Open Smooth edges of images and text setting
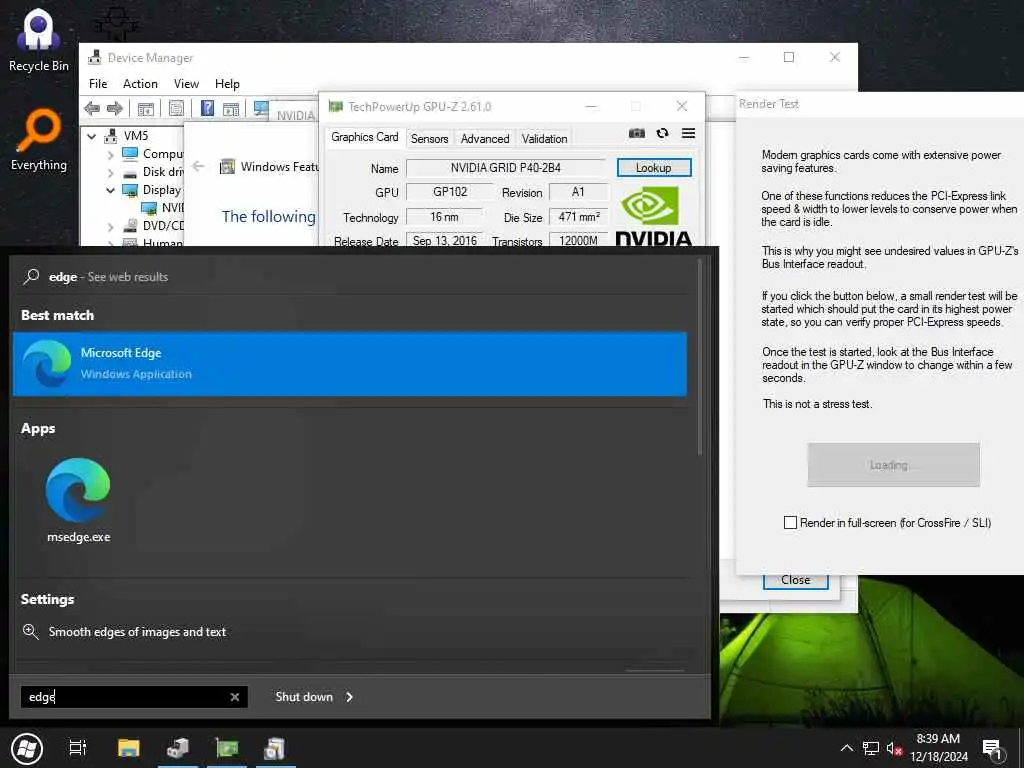This screenshot has width=1024, height=768. tap(137, 632)
